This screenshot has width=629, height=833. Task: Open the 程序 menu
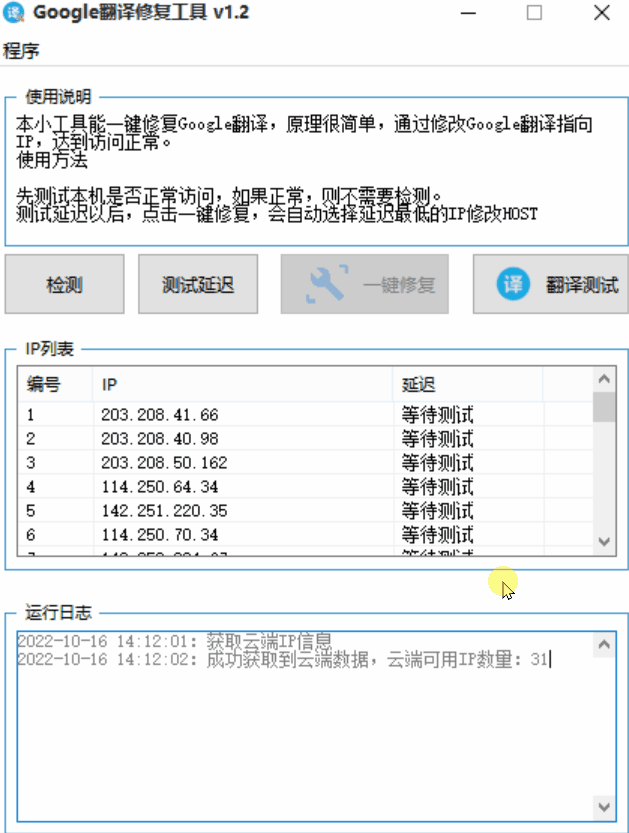point(21,51)
